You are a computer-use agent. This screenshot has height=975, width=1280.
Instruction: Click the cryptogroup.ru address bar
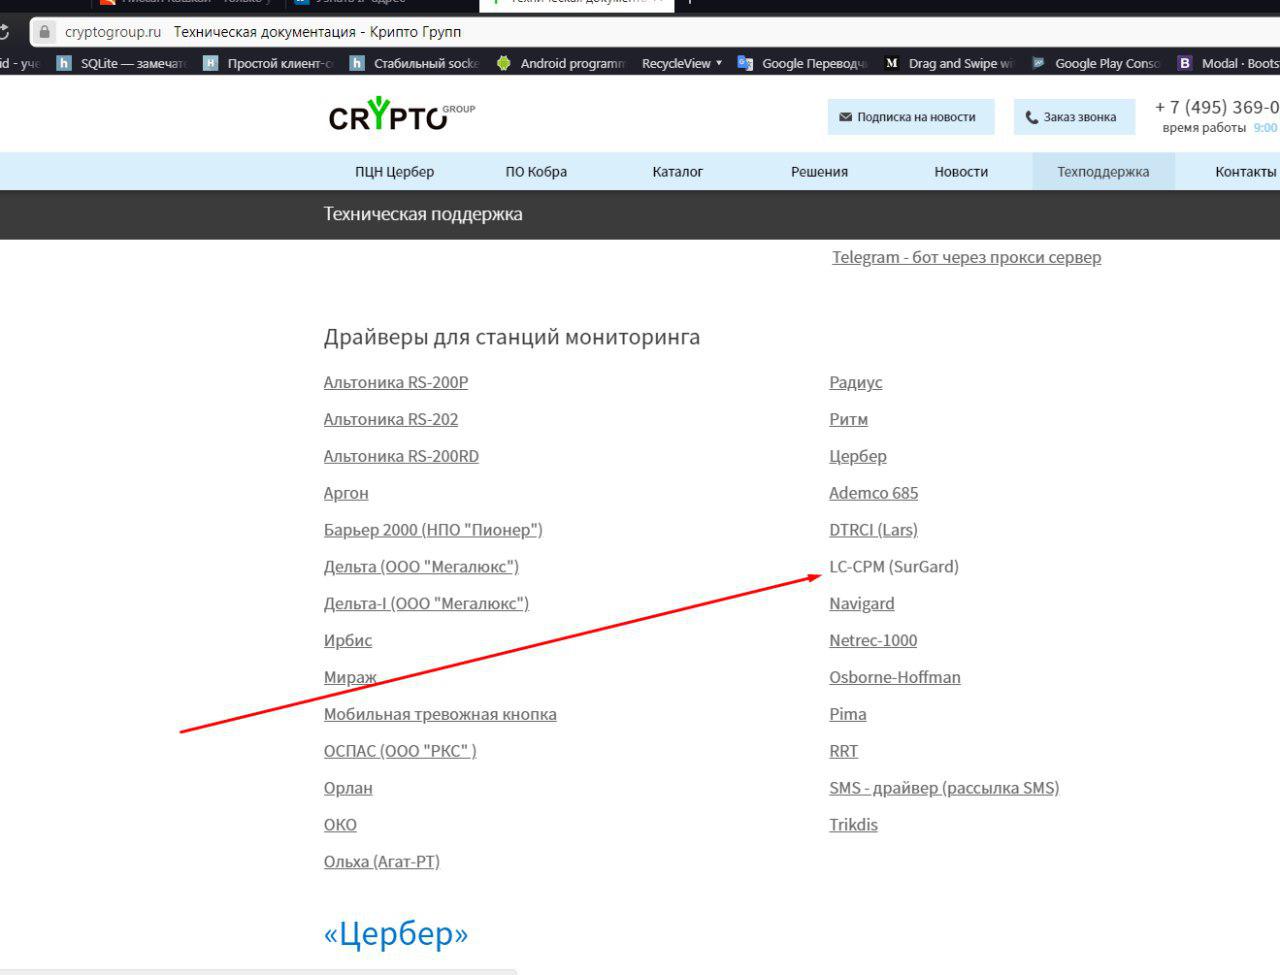[x=655, y=32]
